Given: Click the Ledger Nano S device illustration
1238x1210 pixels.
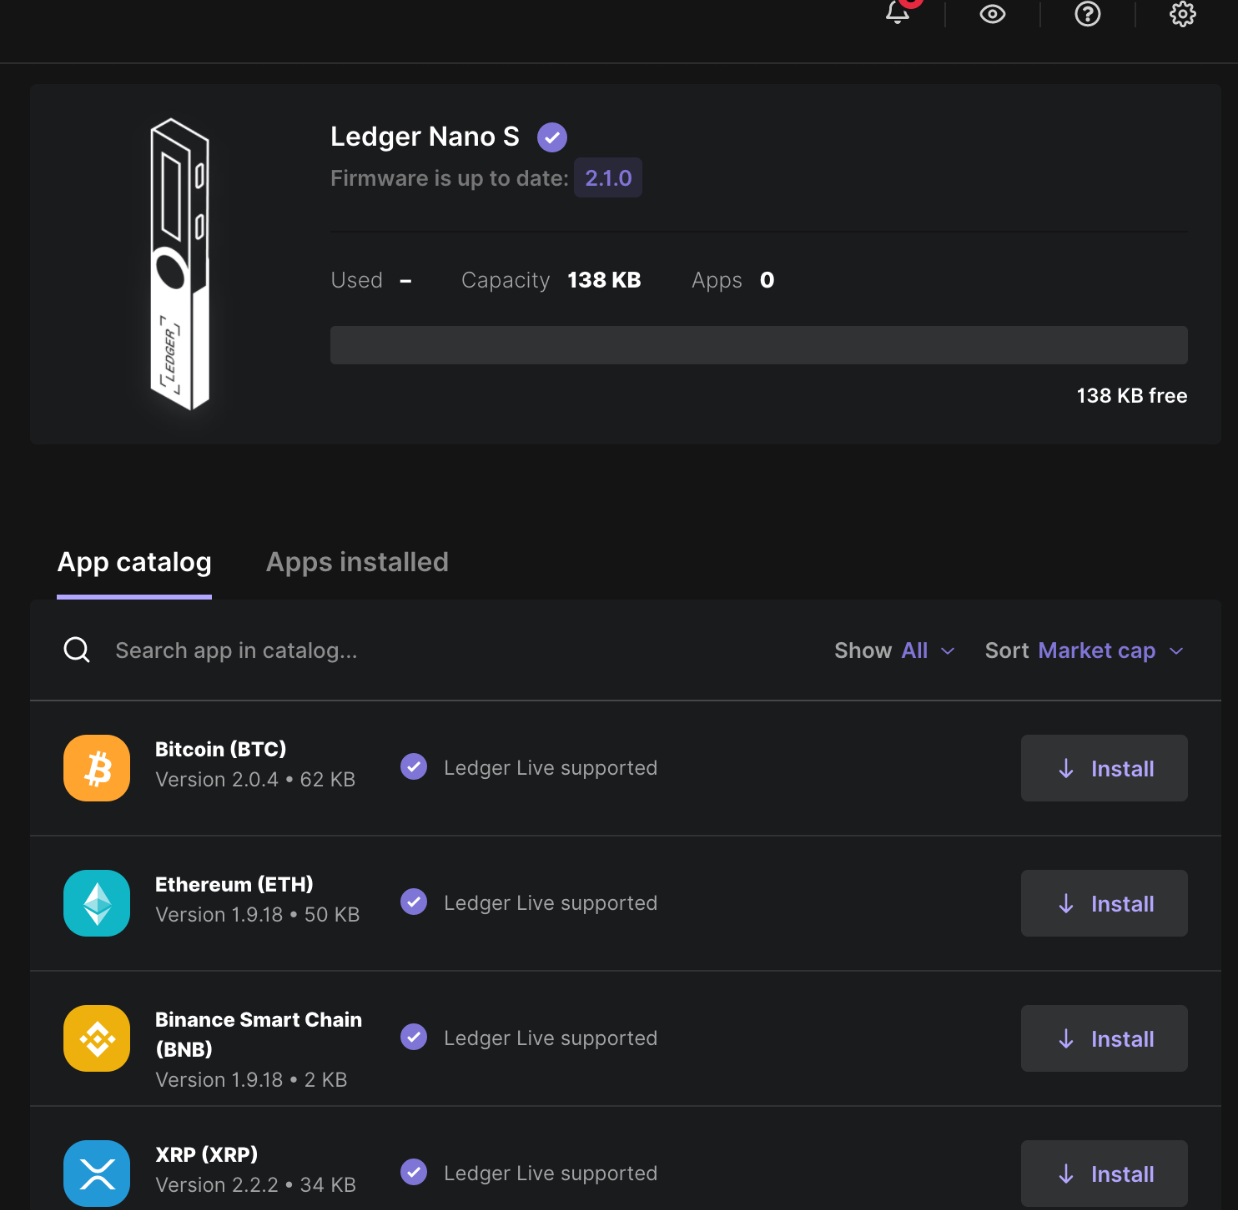Looking at the screenshot, I should click(x=180, y=264).
